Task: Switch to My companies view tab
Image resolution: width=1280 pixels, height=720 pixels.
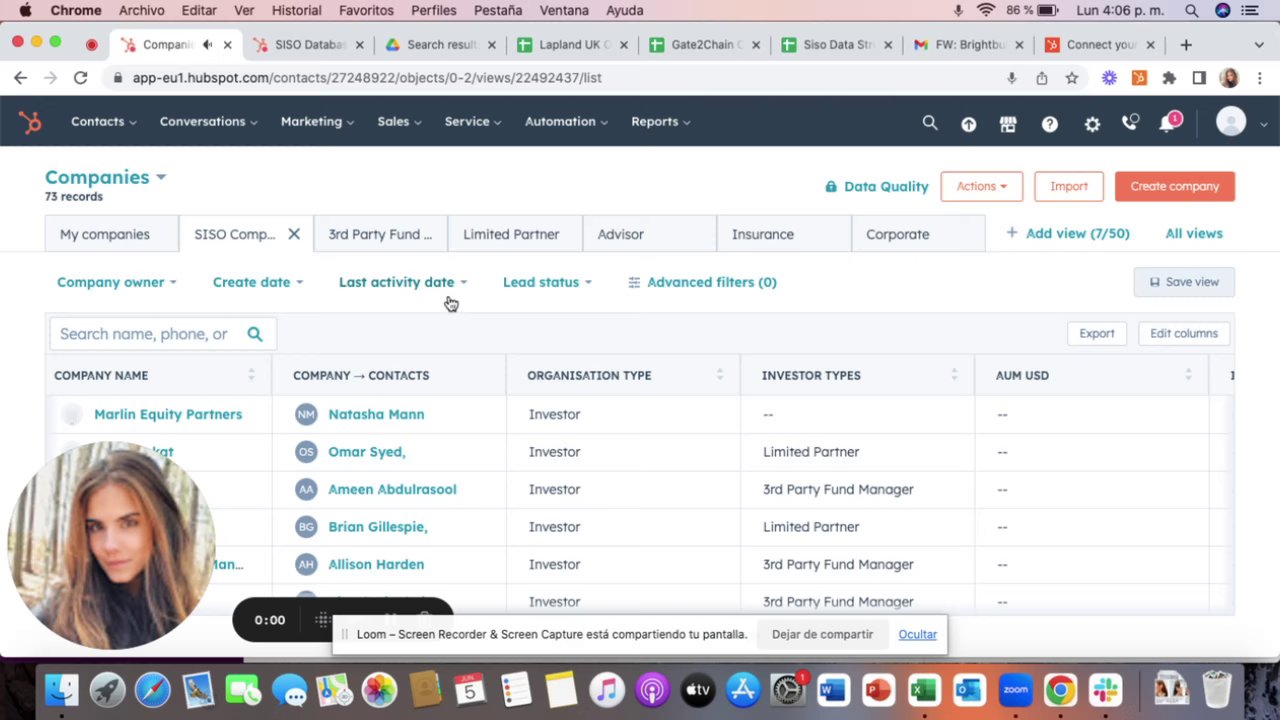Action: coord(112,234)
